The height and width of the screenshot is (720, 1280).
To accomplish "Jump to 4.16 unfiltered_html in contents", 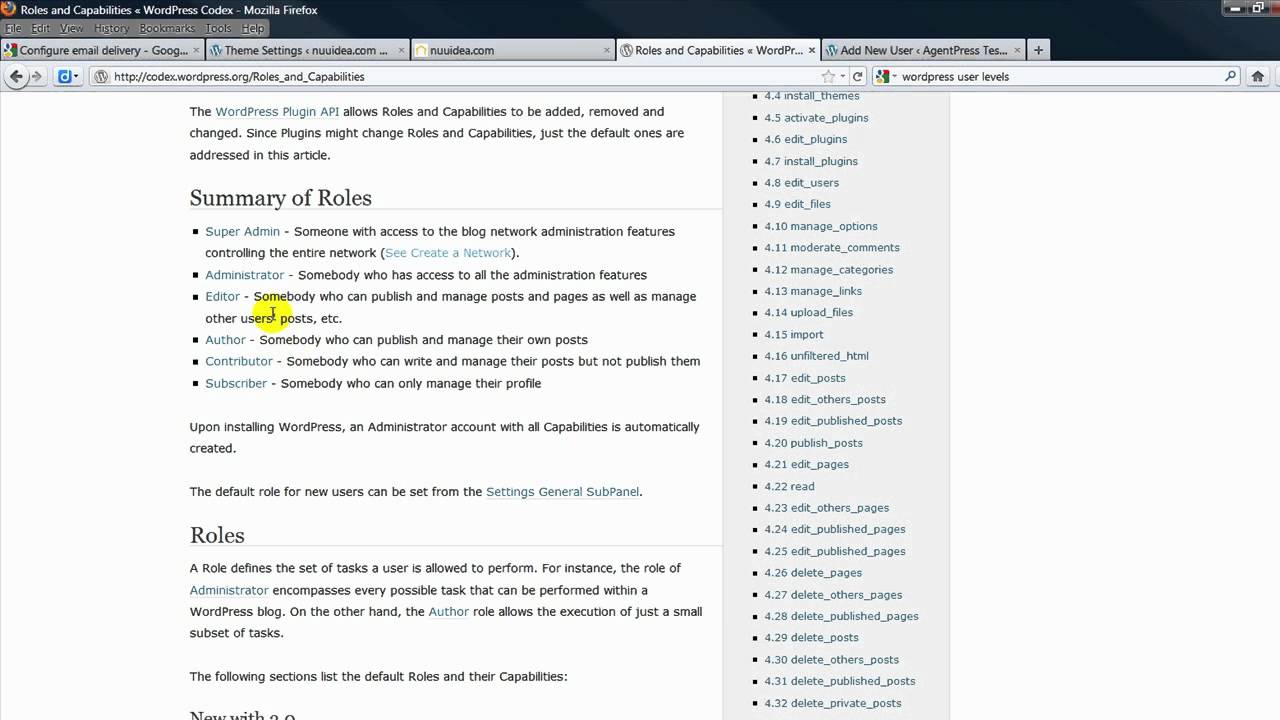I will pyautogui.click(x=816, y=356).
